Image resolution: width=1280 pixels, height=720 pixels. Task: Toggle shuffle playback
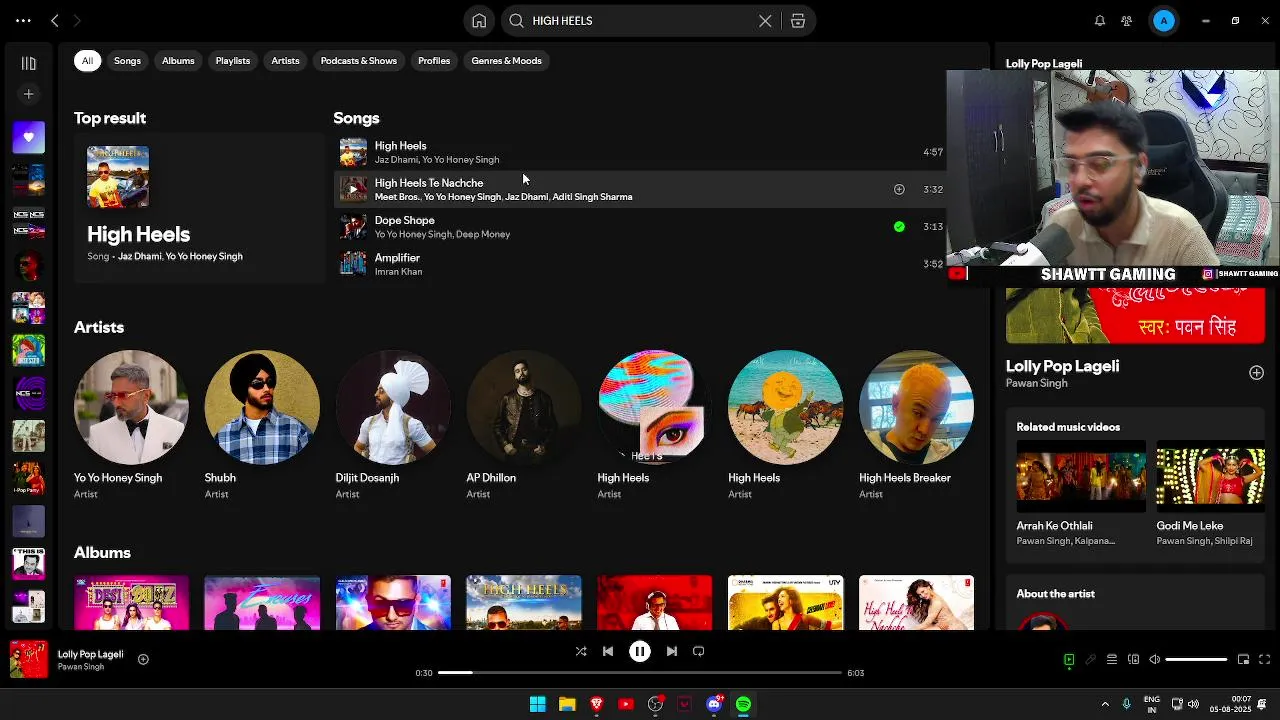point(581,651)
